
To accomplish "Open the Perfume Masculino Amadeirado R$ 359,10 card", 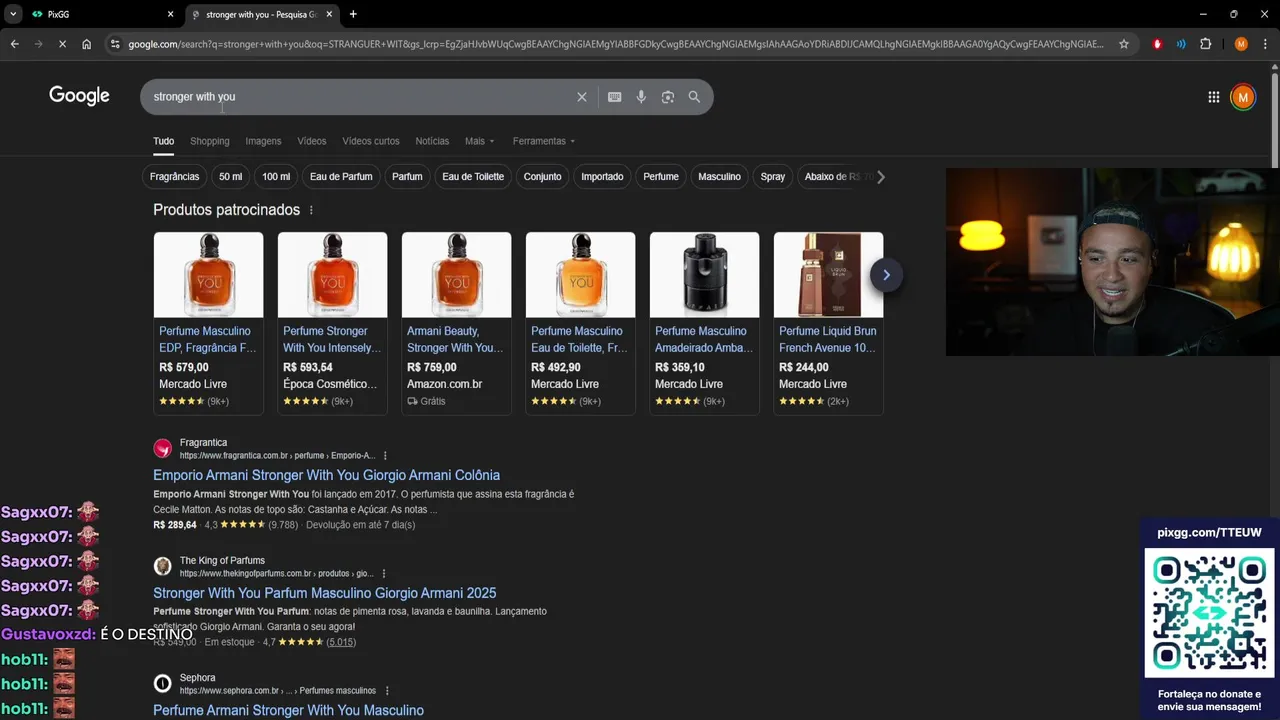I will point(704,323).
